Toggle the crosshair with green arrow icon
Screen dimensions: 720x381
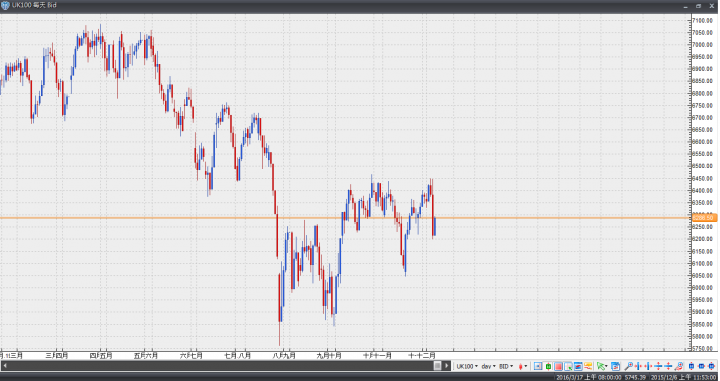tap(568, 366)
